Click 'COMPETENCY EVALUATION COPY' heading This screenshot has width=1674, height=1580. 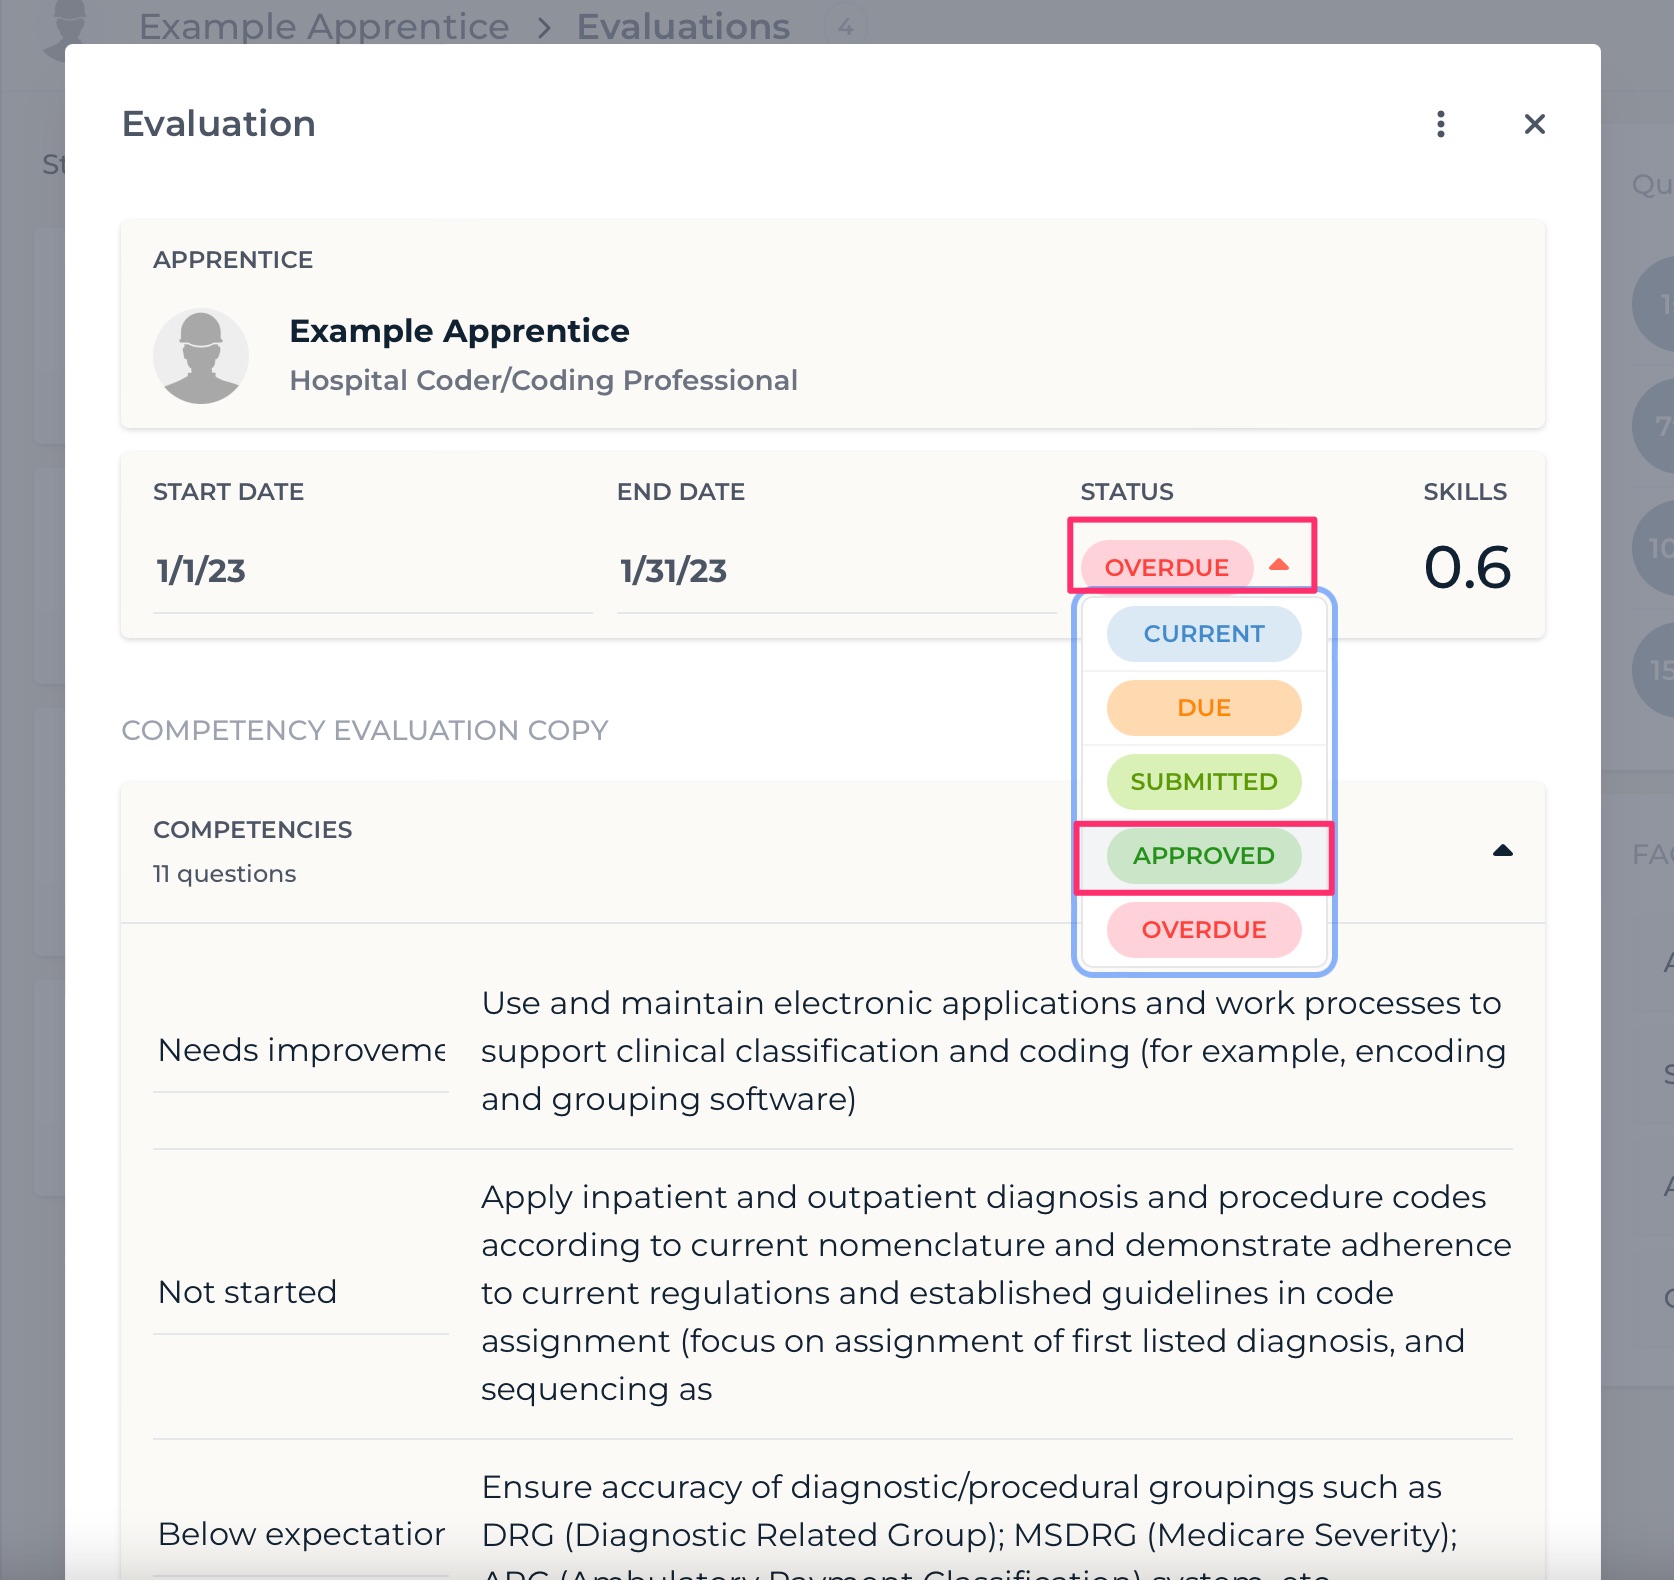tap(365, 731)
